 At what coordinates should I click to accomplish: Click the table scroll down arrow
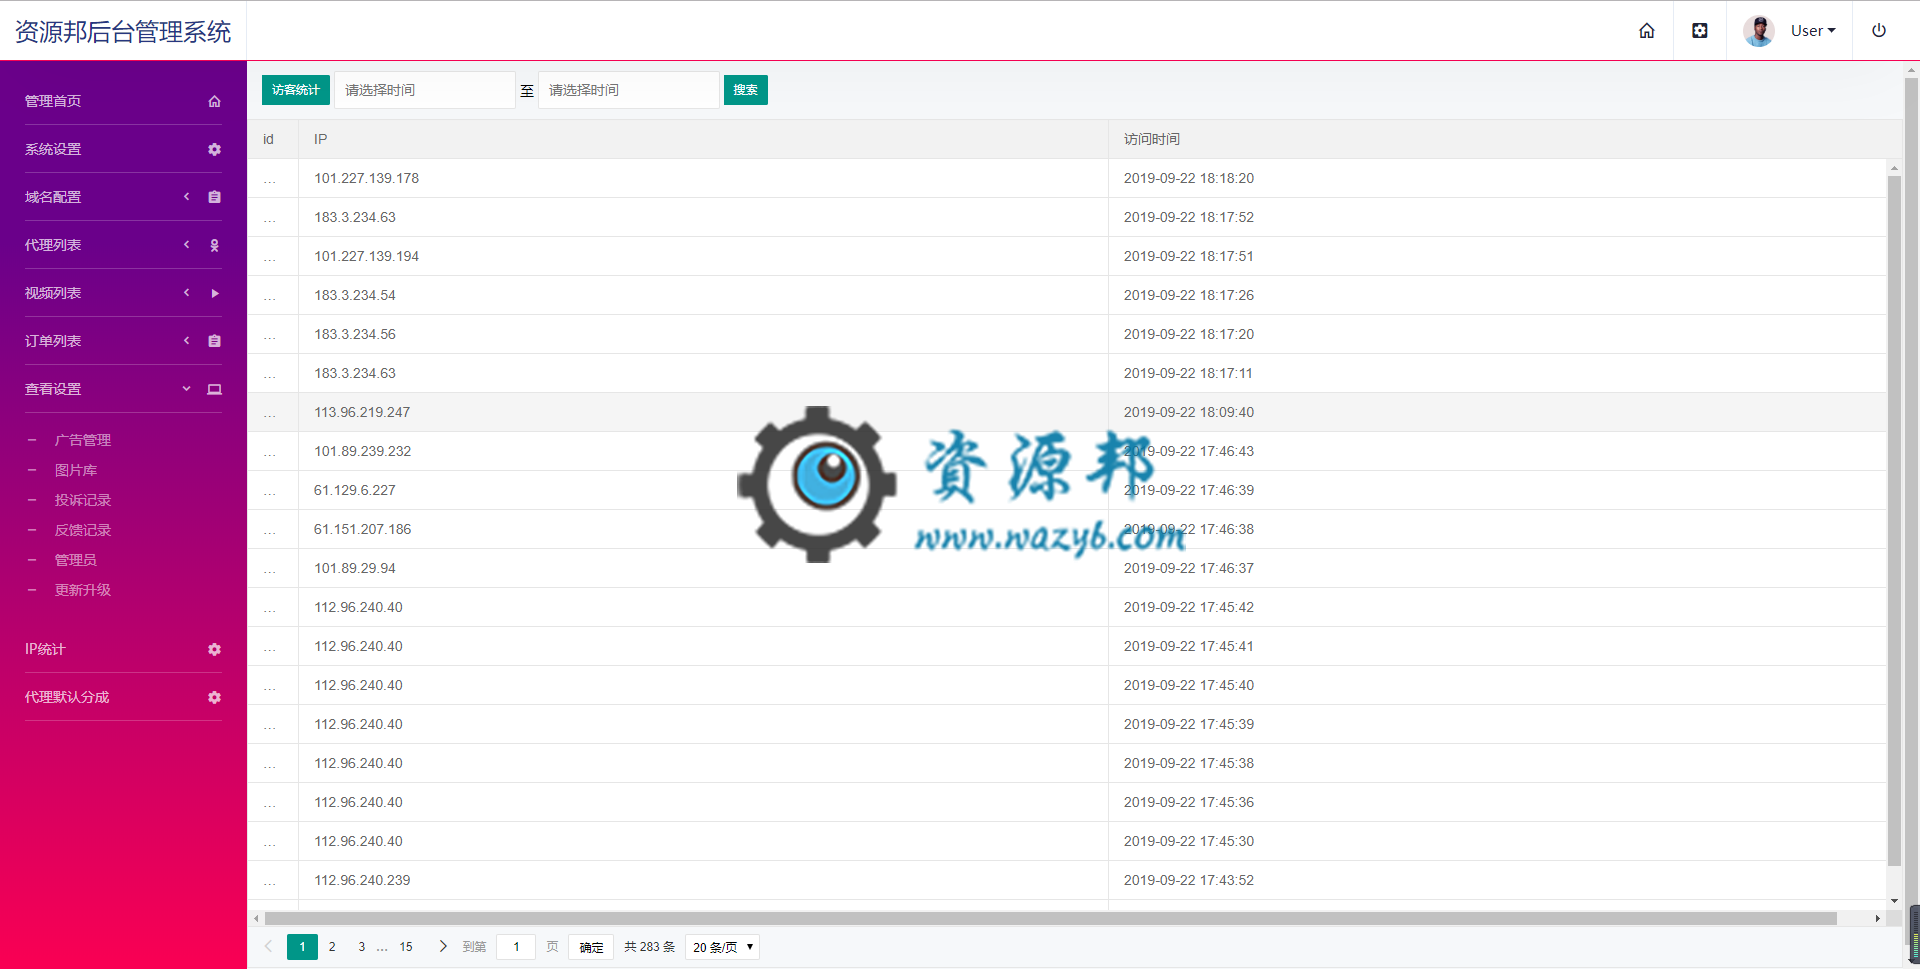coord(1894,901)
